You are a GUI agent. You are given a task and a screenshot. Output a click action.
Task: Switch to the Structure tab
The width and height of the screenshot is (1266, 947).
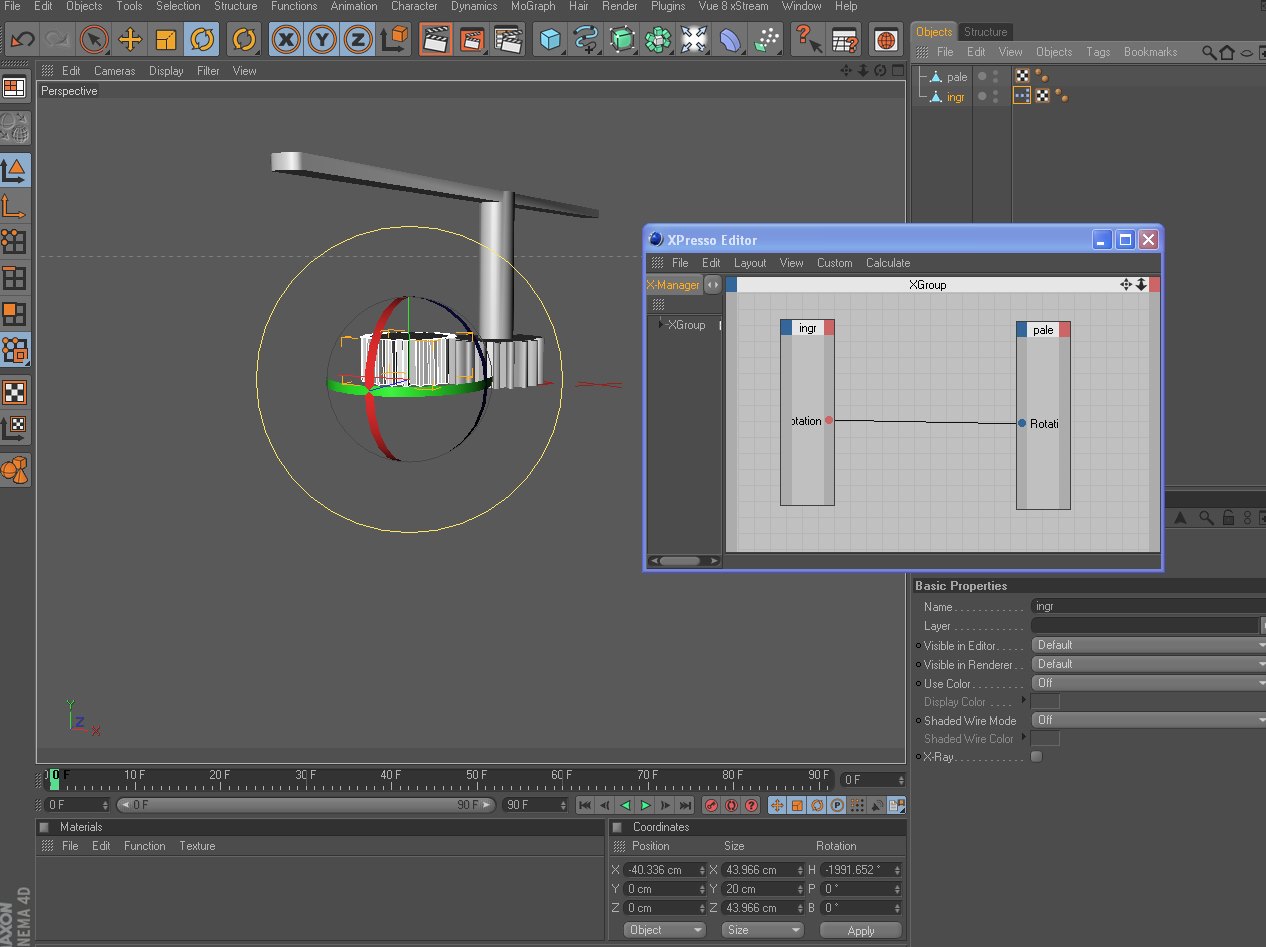click(x=985, y=32)
